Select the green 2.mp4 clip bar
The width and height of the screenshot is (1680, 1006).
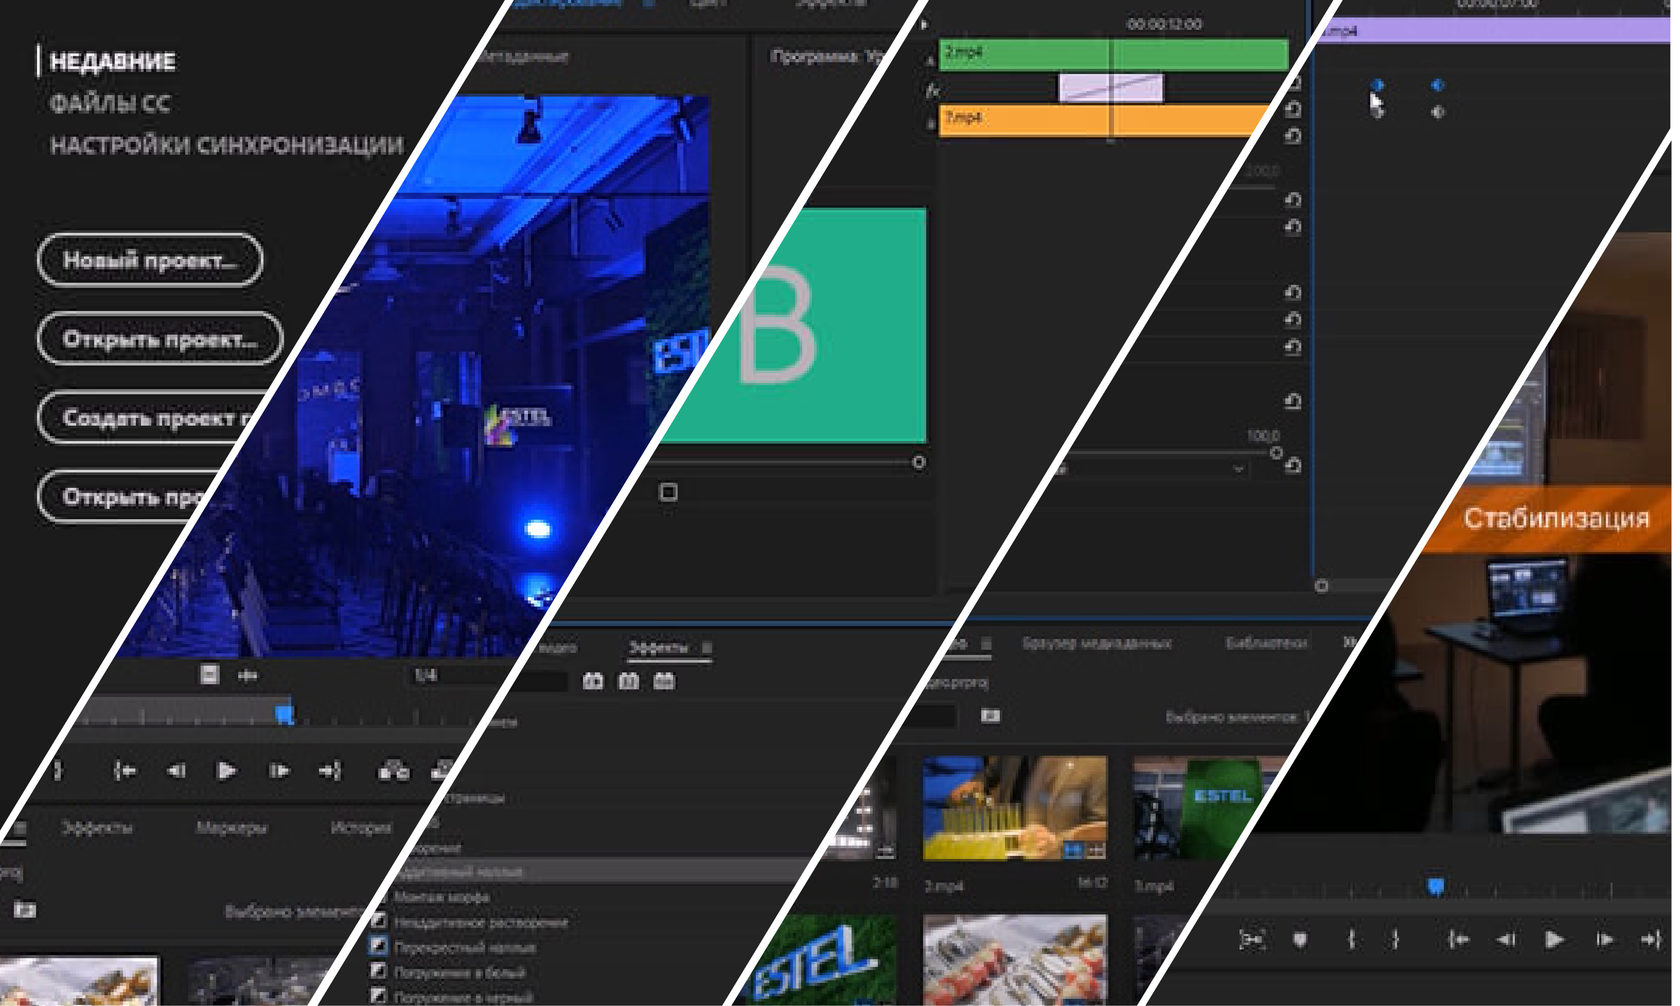click(1113, 54)
